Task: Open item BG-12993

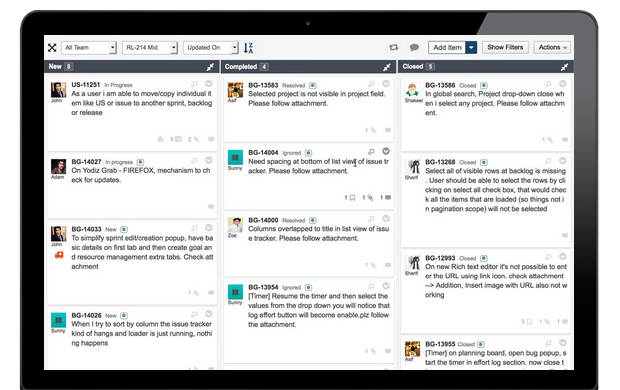Action: pos(440,258)
